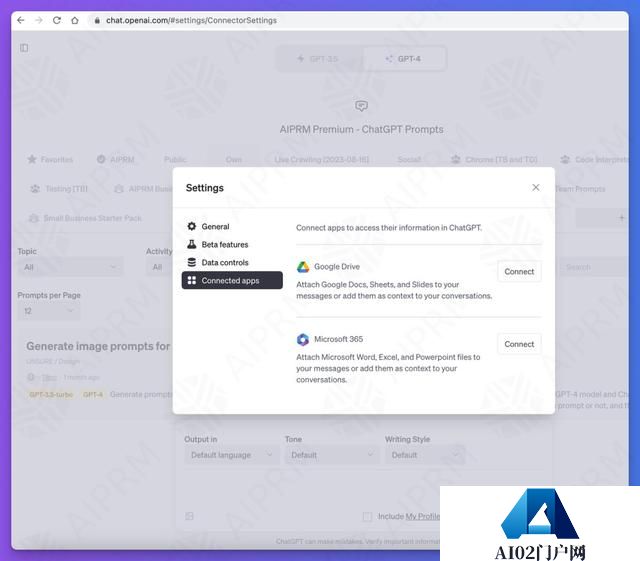Click the Beta features flask icon
Image resolution: width=640 pixels, height=561 pixels.
coord(191,244)
